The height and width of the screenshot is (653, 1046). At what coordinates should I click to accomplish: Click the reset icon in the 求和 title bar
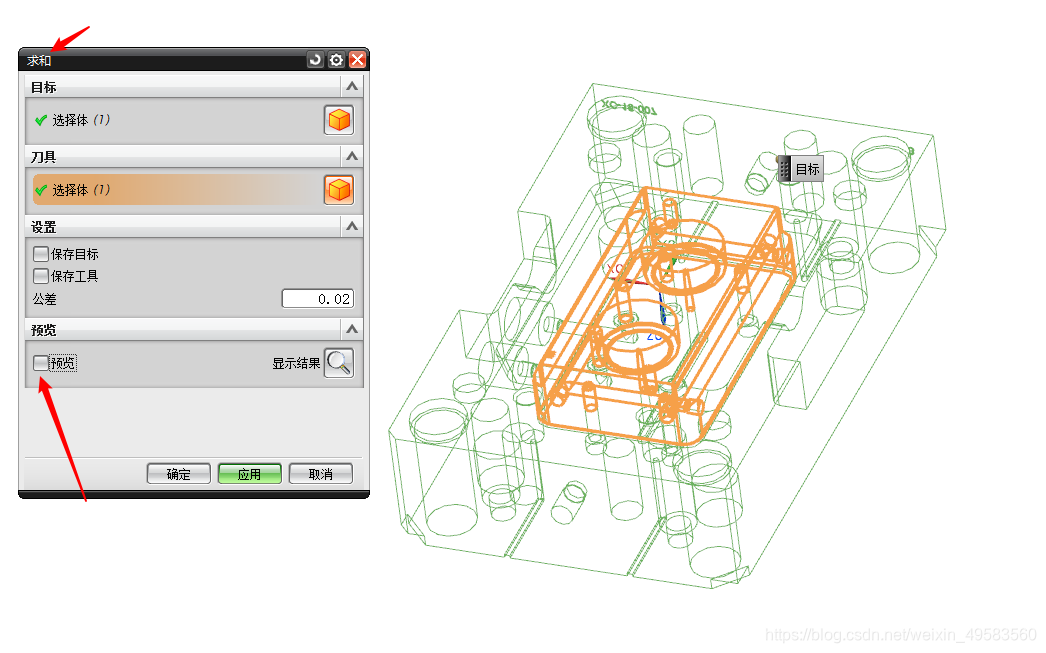pyautogui.click(x=315, y=60)
